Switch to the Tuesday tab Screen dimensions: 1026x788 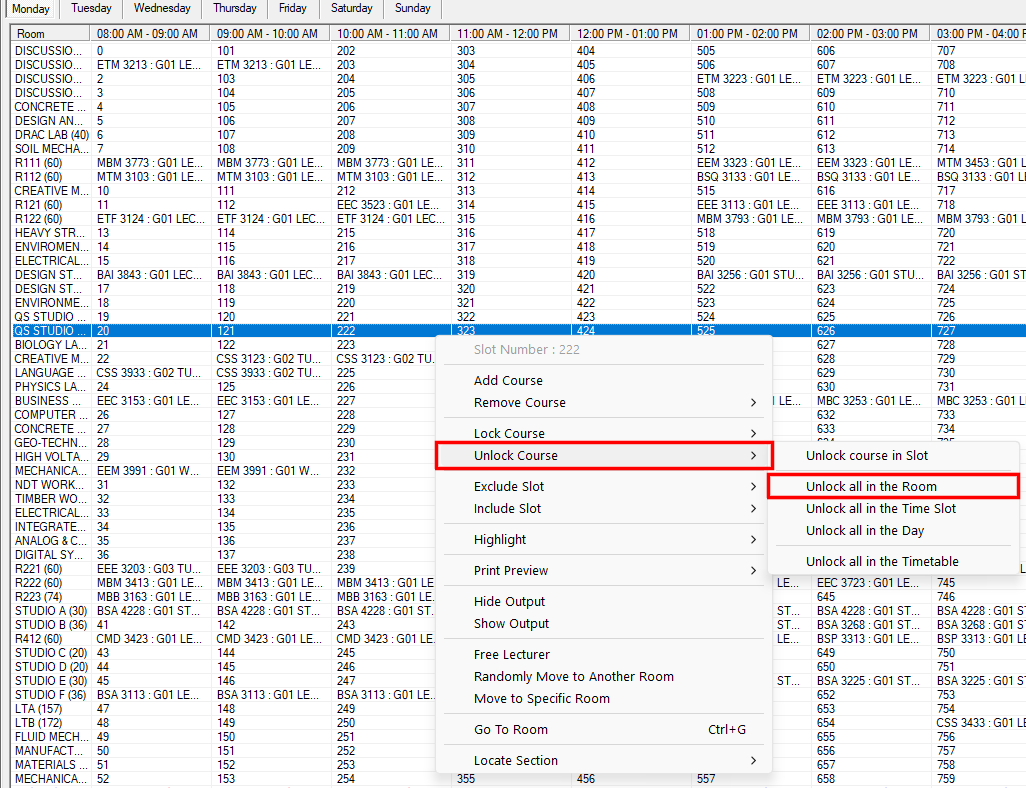click(x=91, y=9)
